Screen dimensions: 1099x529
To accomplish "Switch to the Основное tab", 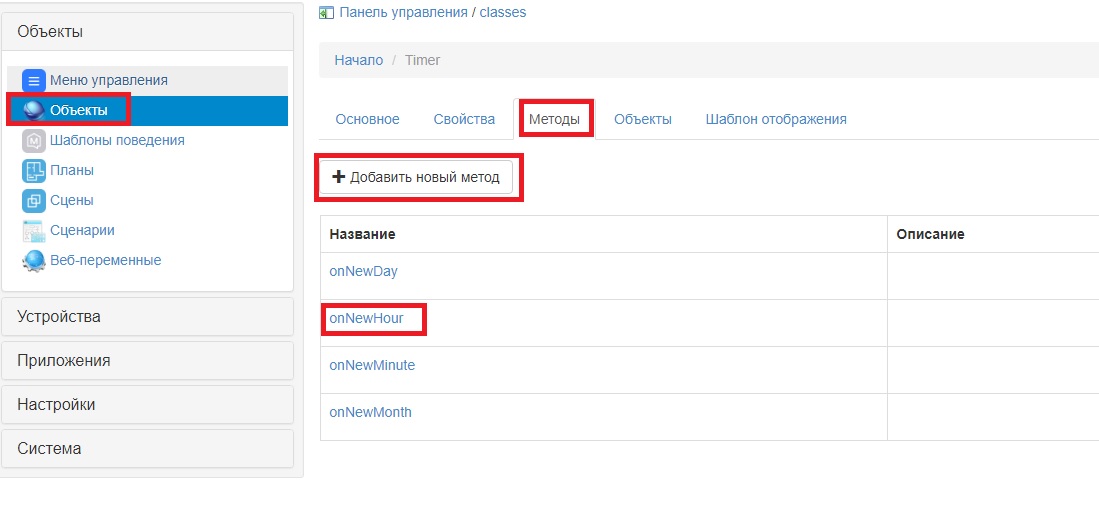I will (x=367, y=119).
